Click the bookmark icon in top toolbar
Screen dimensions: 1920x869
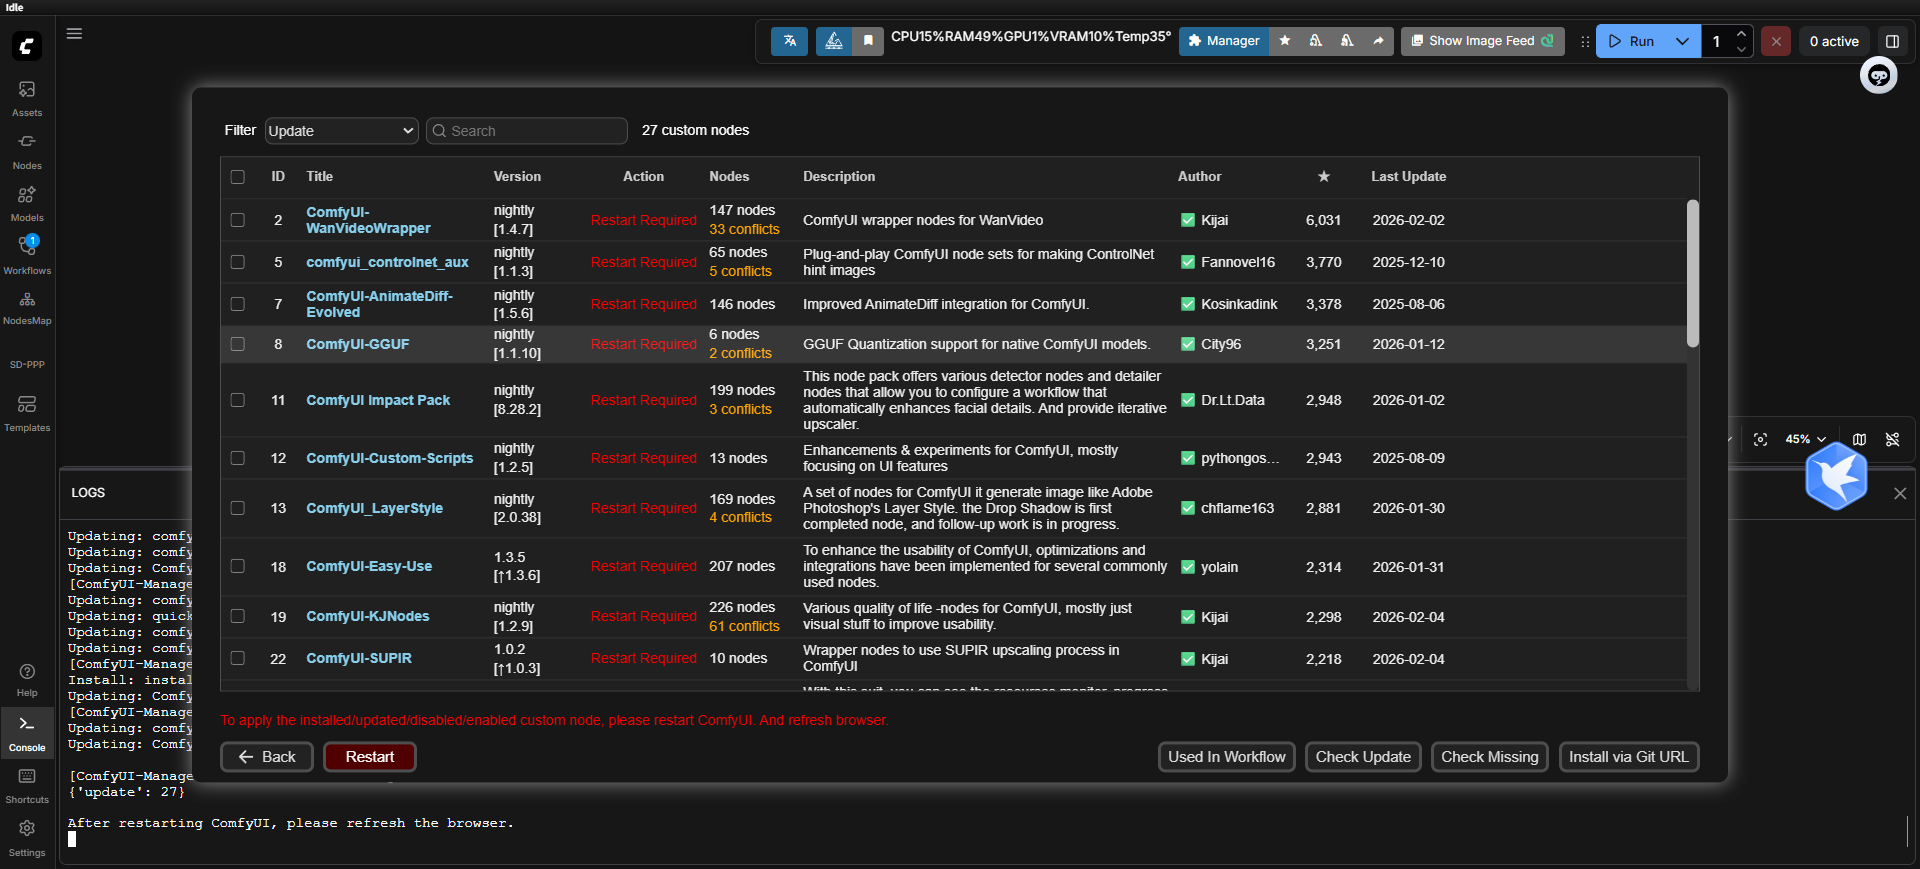[x=868, y=41]
